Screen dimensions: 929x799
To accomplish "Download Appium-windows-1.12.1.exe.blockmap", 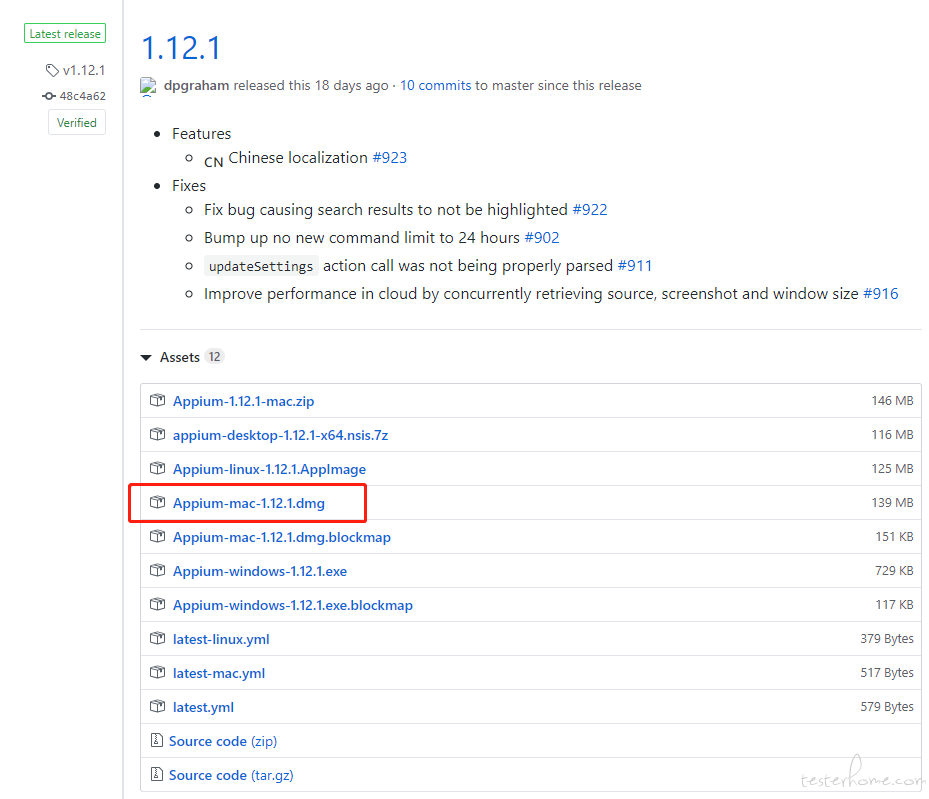I will coord(293,605).
